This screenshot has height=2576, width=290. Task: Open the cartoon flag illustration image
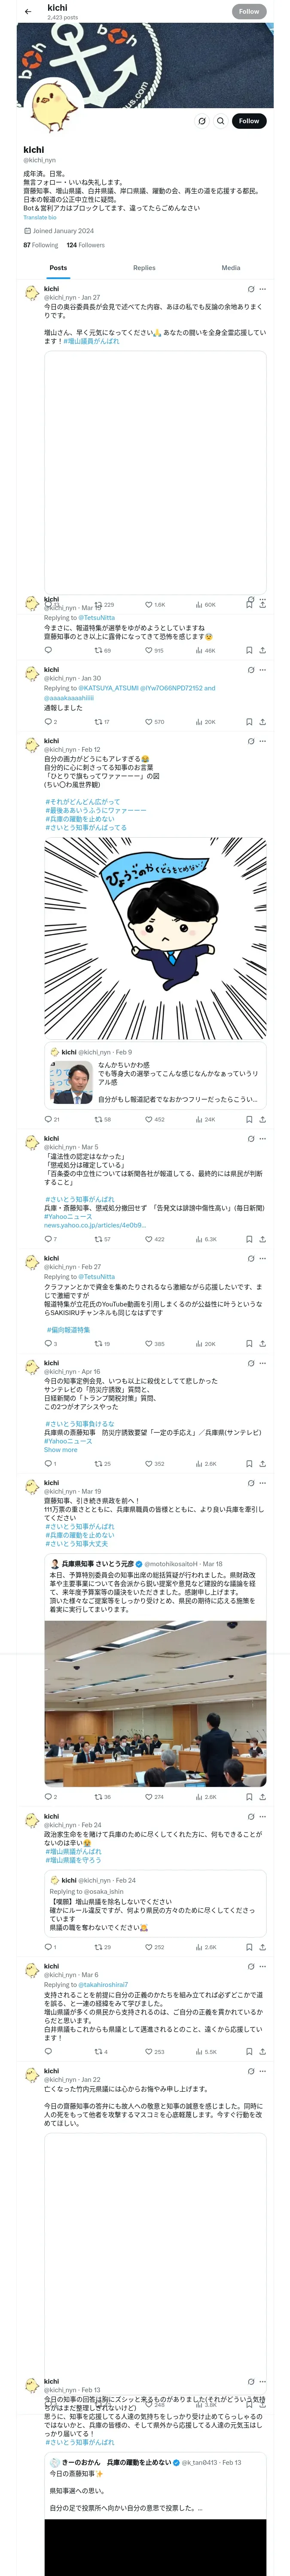[x=155, y=938]
